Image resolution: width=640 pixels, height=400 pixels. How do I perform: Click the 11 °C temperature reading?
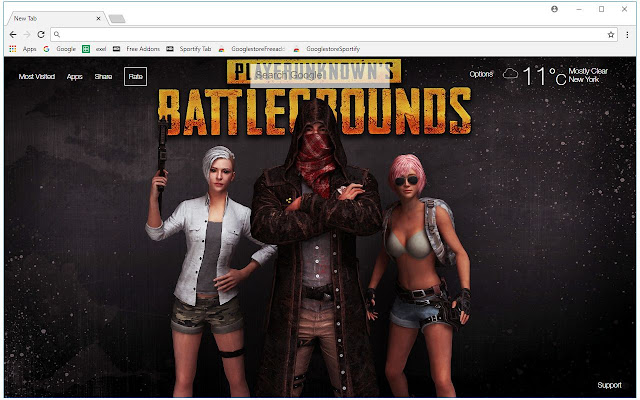click(x=544, y=76)
